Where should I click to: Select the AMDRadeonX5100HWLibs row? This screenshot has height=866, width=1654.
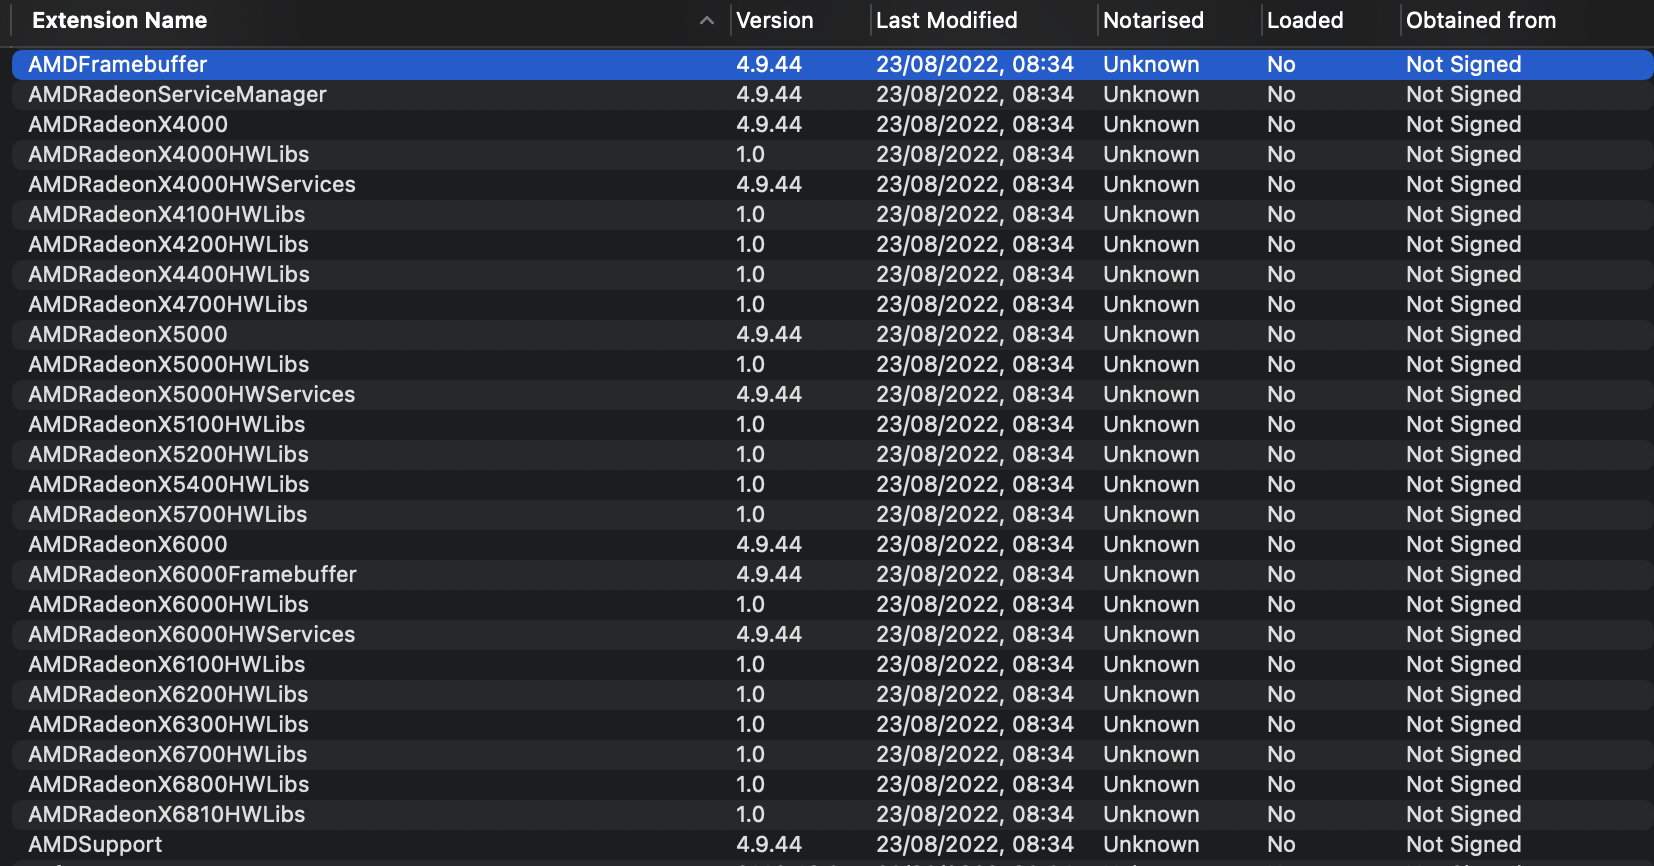(832, 424)
